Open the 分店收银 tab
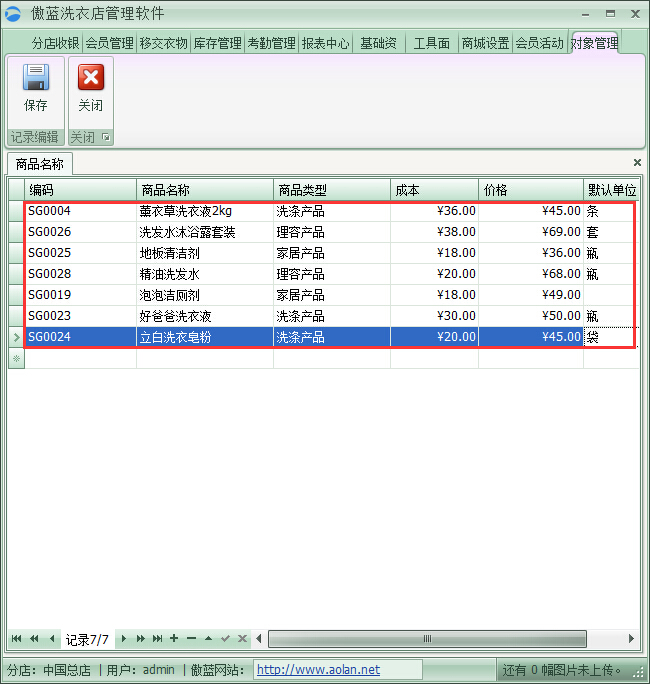Screen dimensions: 650x684 pyautogui.click(x=55, y=43)
